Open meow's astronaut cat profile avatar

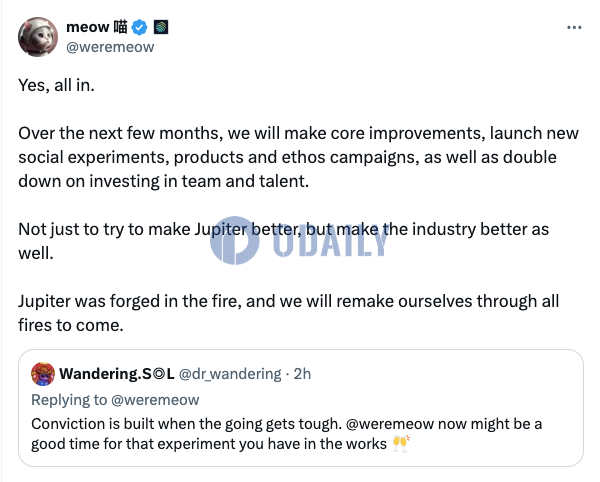click(38, 37)
